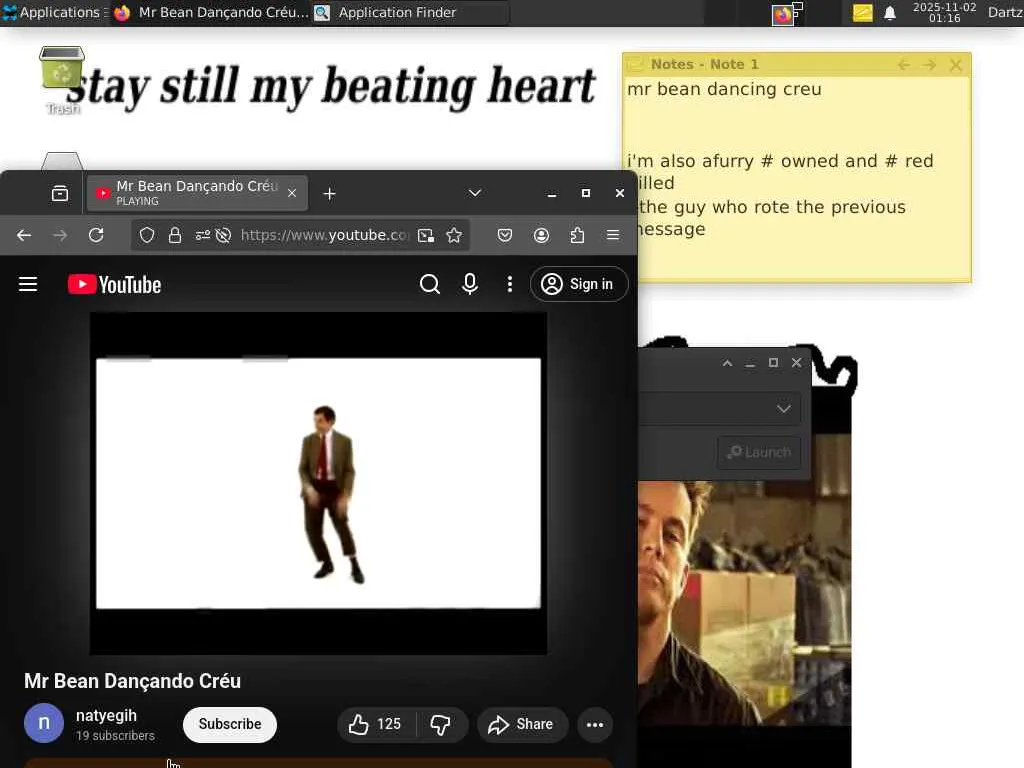This screenshot has width=1024, height=768.
Task: Open the tracking protection shield icon
Action: coord(147,235)
